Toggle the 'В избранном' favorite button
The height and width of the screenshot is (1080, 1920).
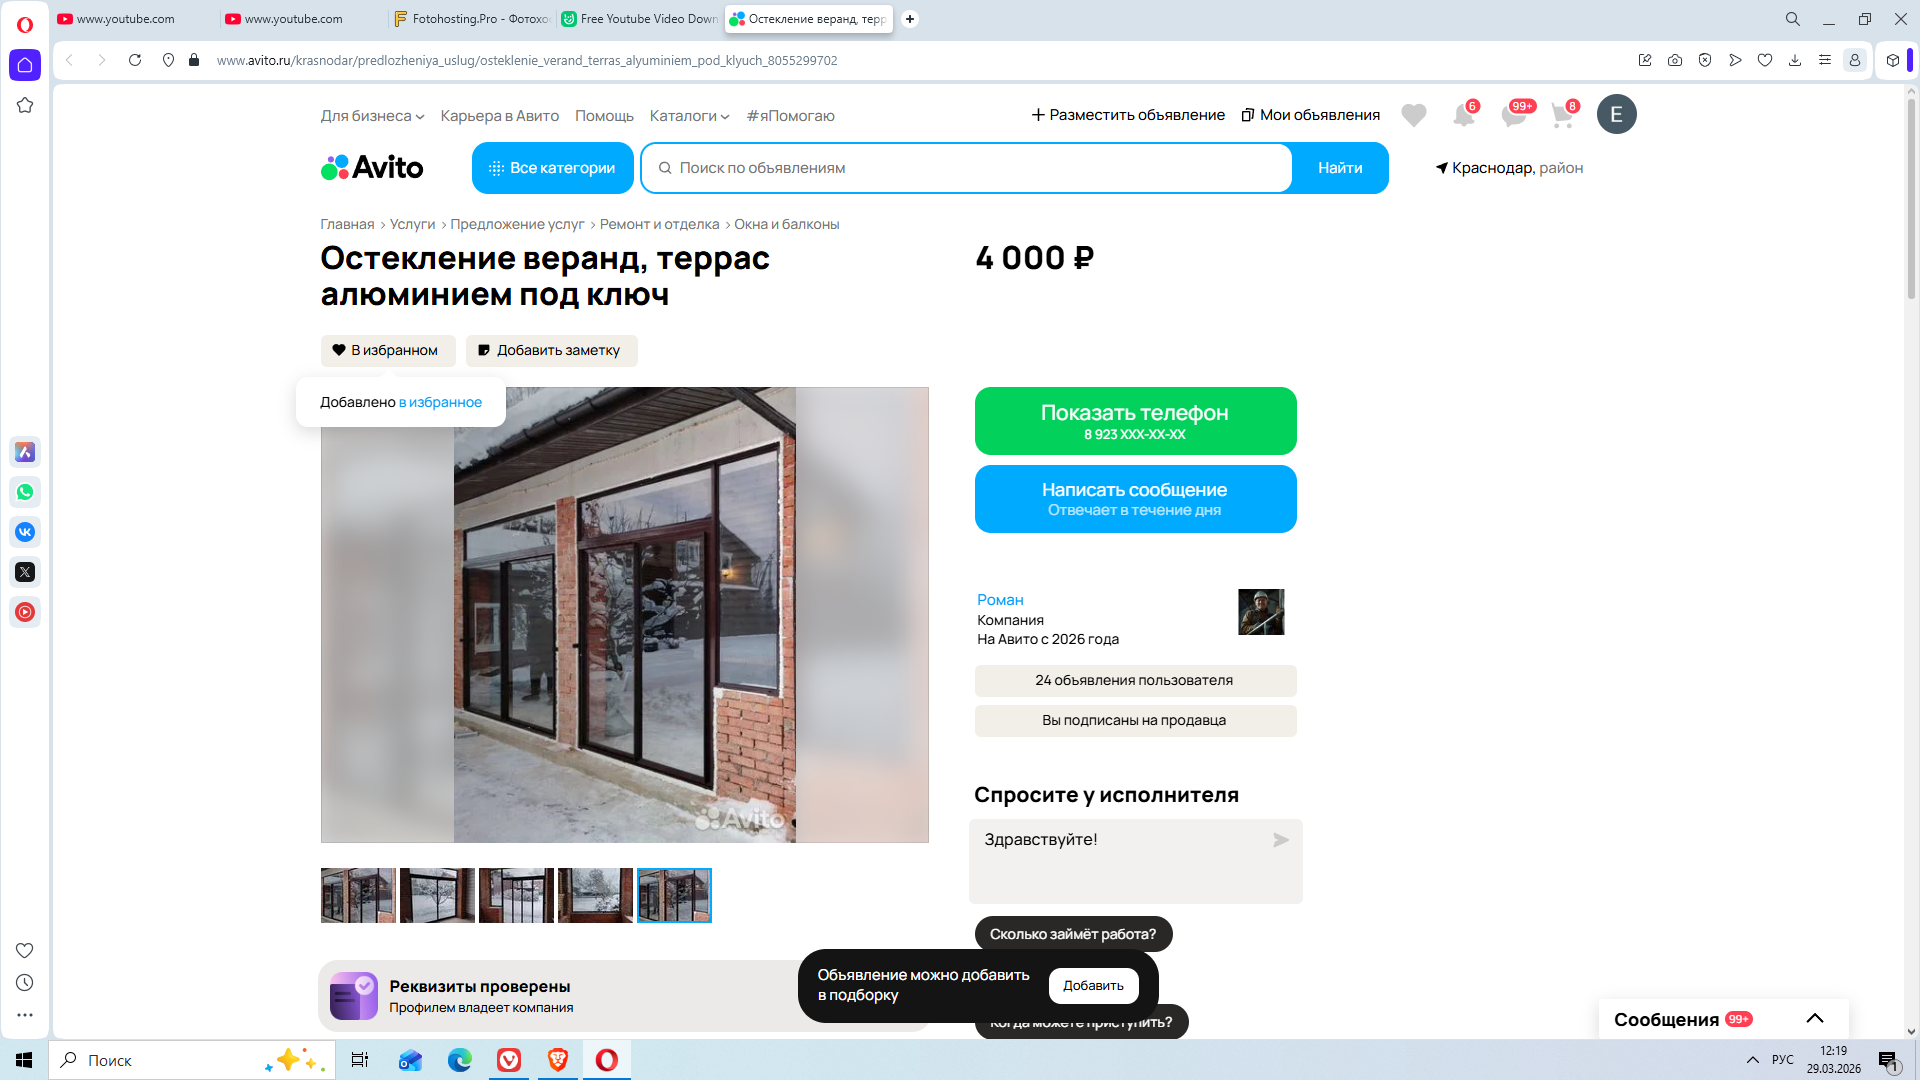388,351
